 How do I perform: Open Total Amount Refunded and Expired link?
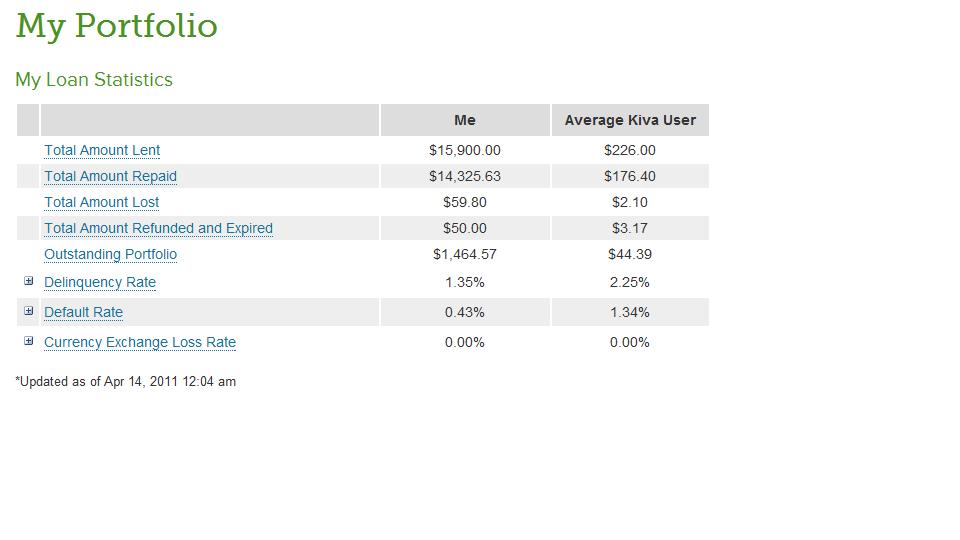[159, 228]
